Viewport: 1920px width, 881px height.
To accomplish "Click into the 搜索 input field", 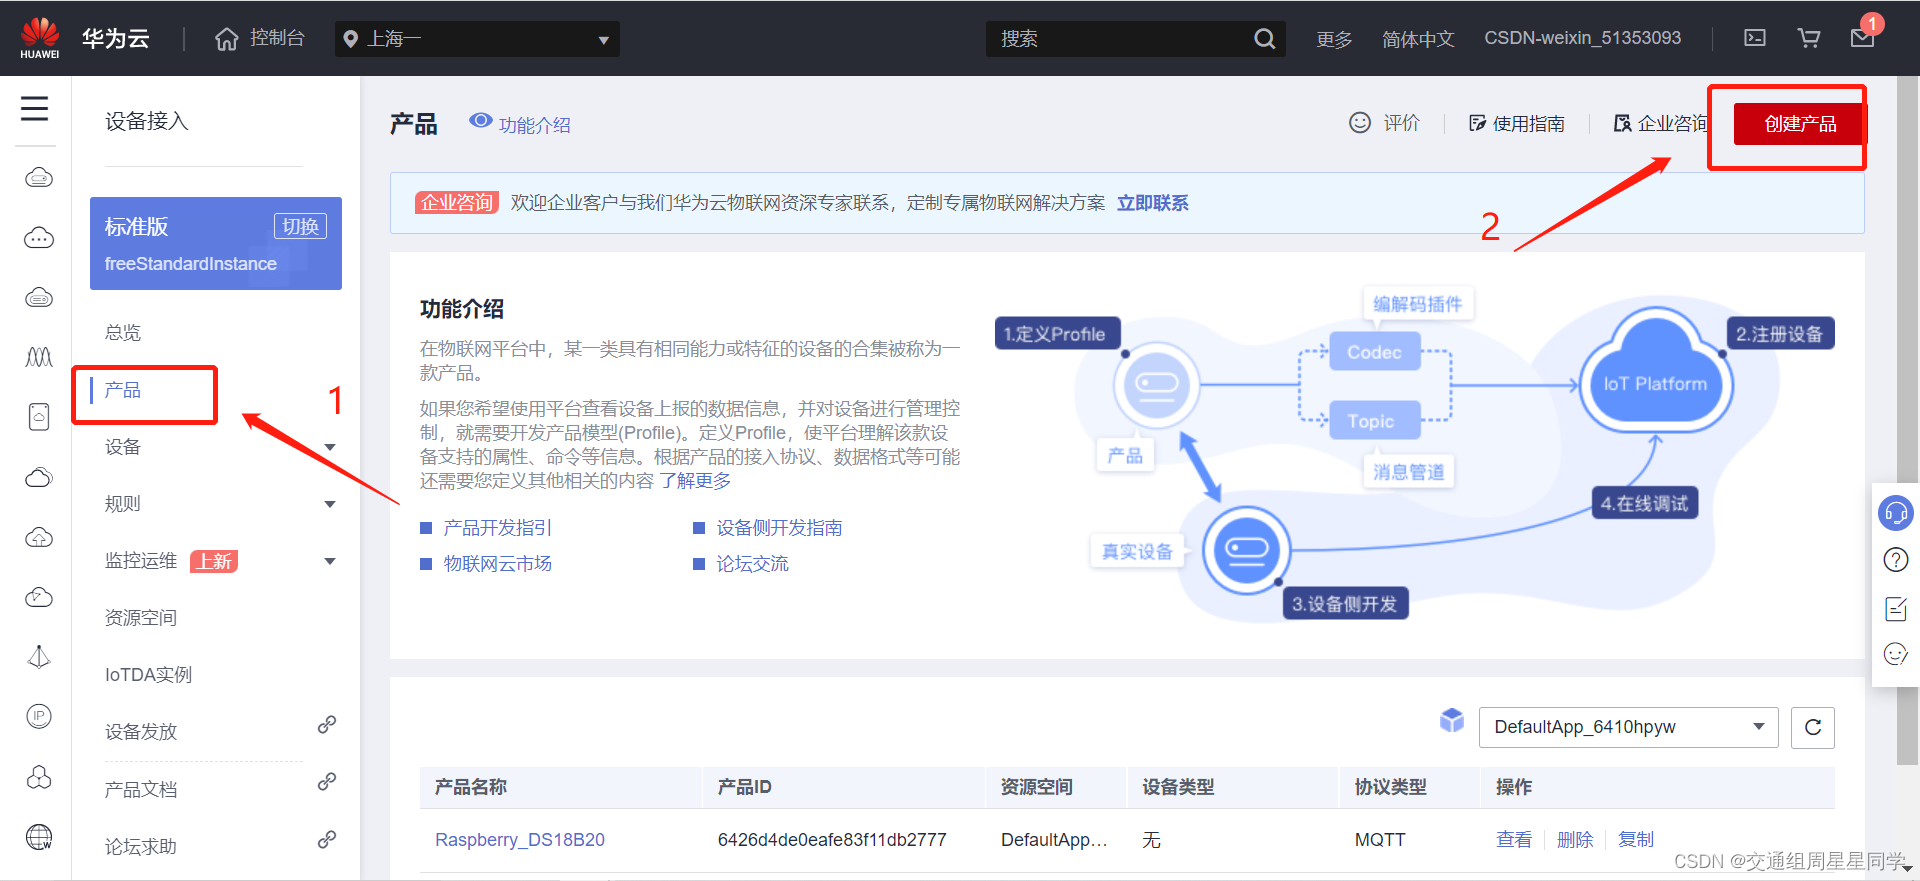I will 1118,39.
